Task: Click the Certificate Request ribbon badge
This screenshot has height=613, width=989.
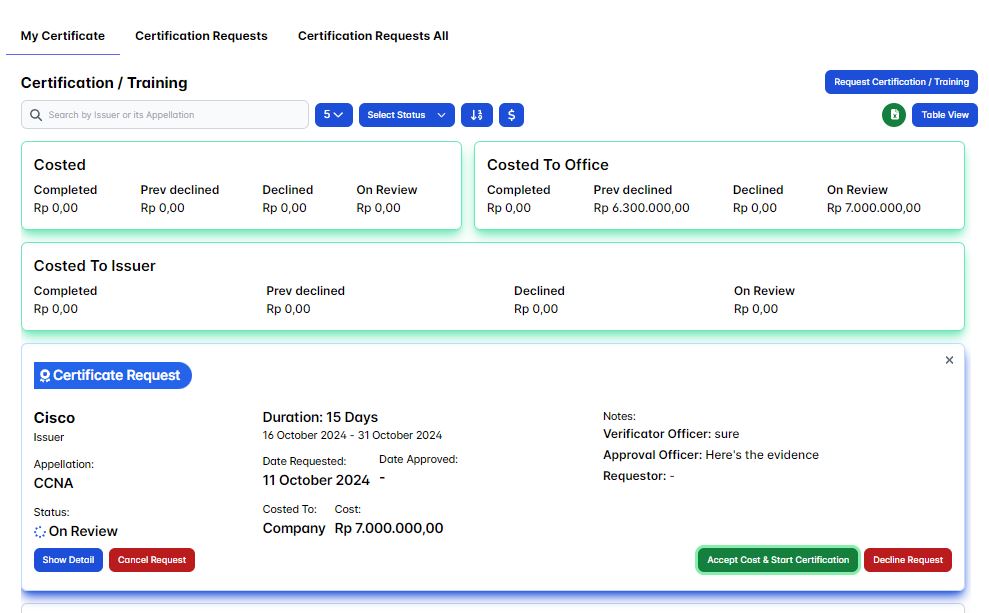Action: (x=112, y=376)
